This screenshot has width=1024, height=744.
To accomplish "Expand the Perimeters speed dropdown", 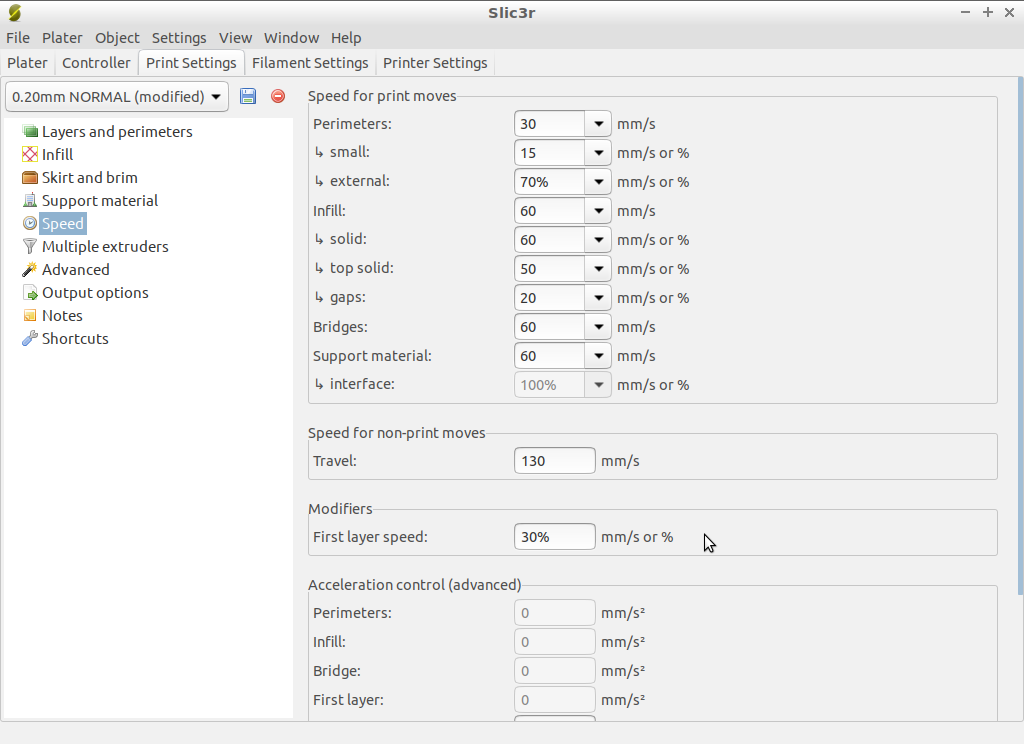I will tap(598, 124).
